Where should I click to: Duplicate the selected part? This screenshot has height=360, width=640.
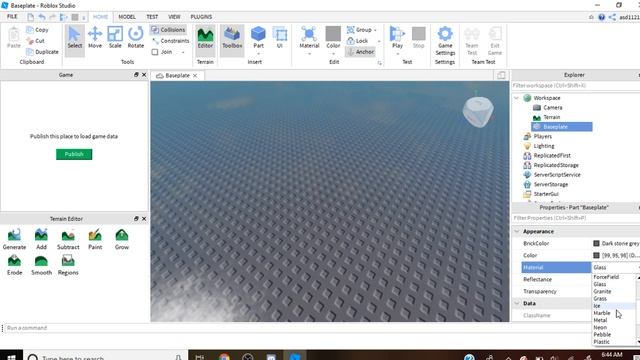[x=42, y=52]
